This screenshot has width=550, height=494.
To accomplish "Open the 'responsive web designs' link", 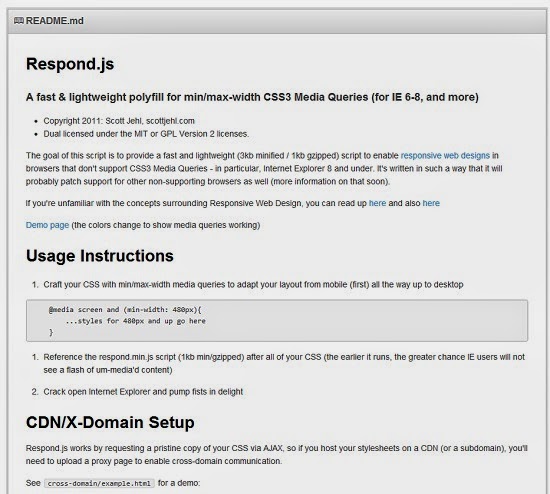I will click(445, 155).
